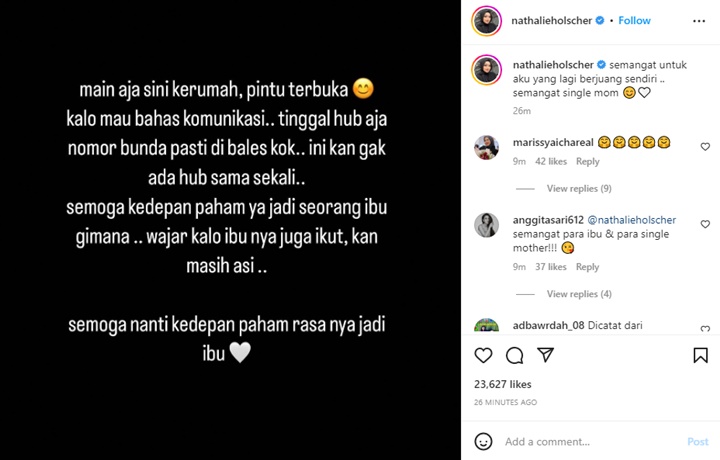This screenshot has width=720, height=460.
Task: Reply to marissyaichareal's comment
Action: [x=588, y=162]
